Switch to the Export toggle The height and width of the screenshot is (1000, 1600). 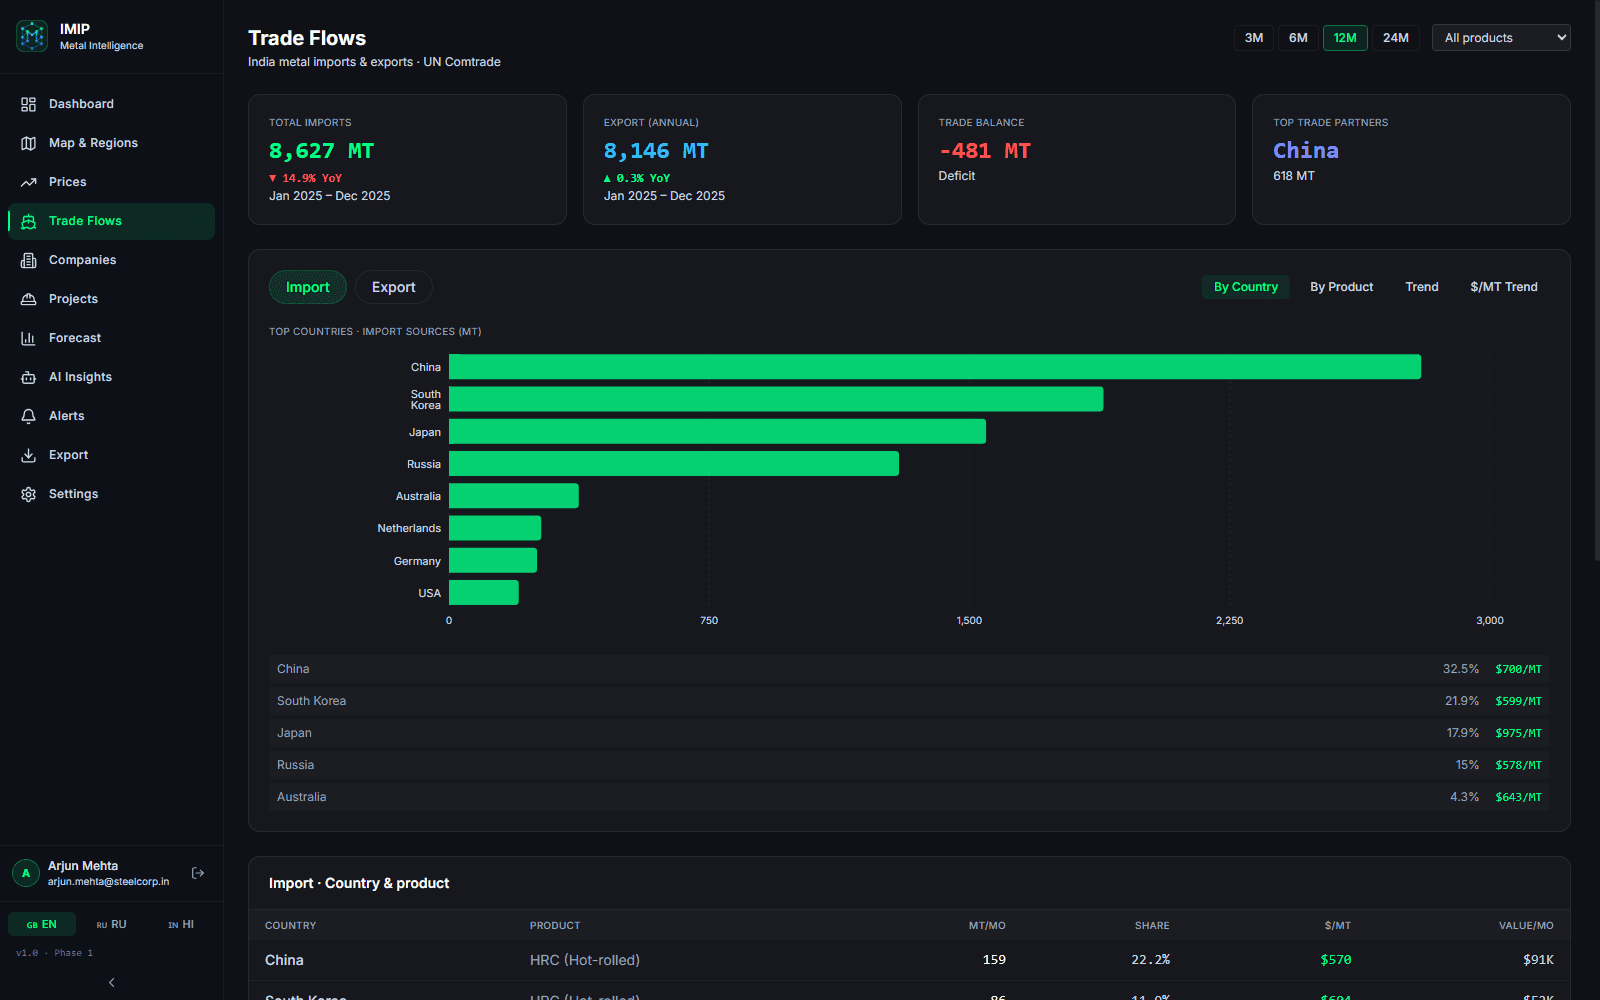tap(393, 287)
